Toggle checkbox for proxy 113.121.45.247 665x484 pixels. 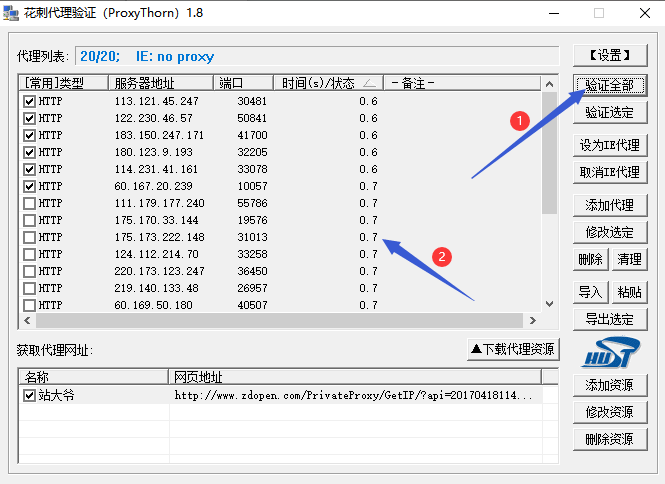point(29,101)
